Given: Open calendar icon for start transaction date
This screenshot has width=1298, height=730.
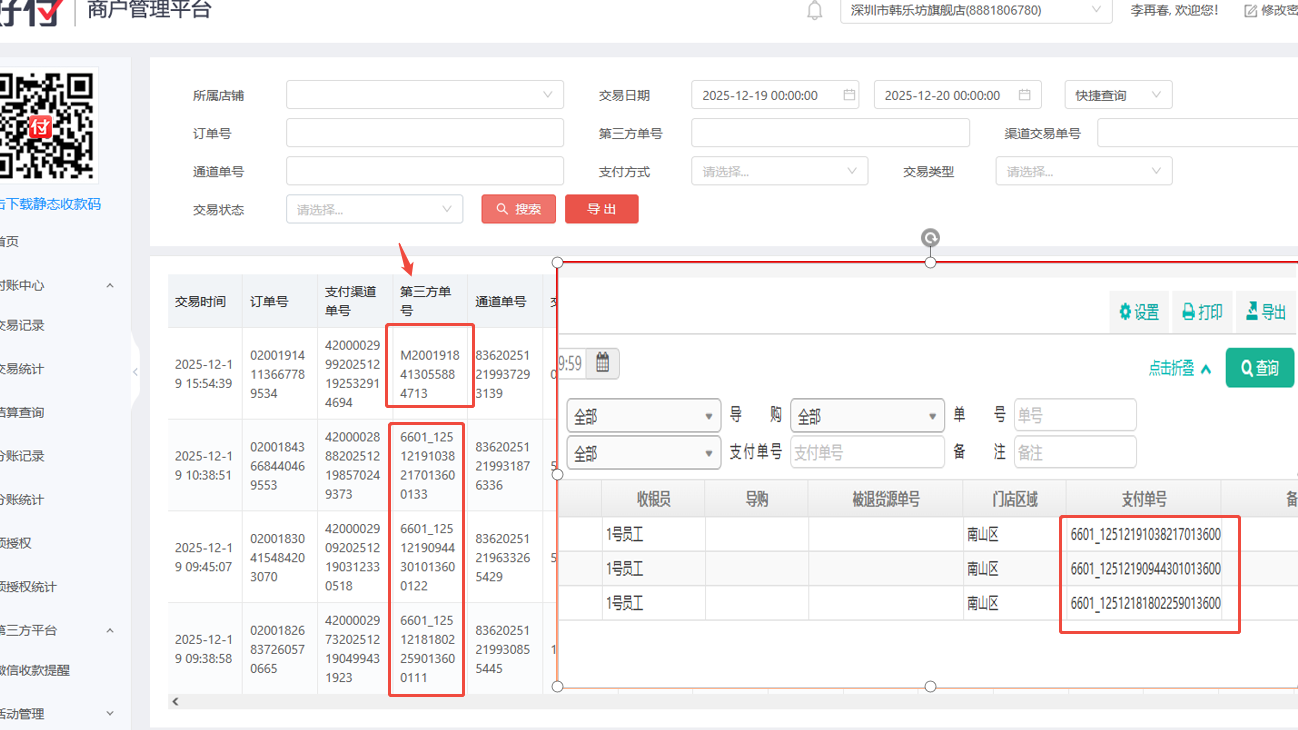Looking at the screenshot, I should coord(849,95).
